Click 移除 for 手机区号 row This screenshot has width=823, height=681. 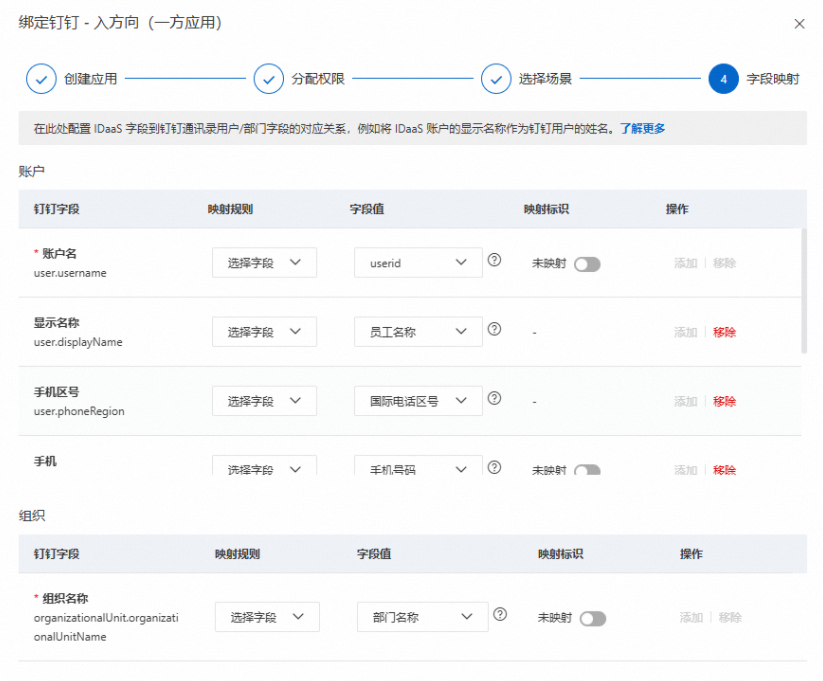[724, 402]
